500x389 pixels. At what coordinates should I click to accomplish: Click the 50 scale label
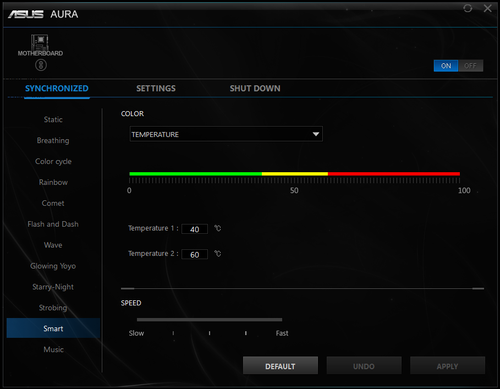point(294,190)
